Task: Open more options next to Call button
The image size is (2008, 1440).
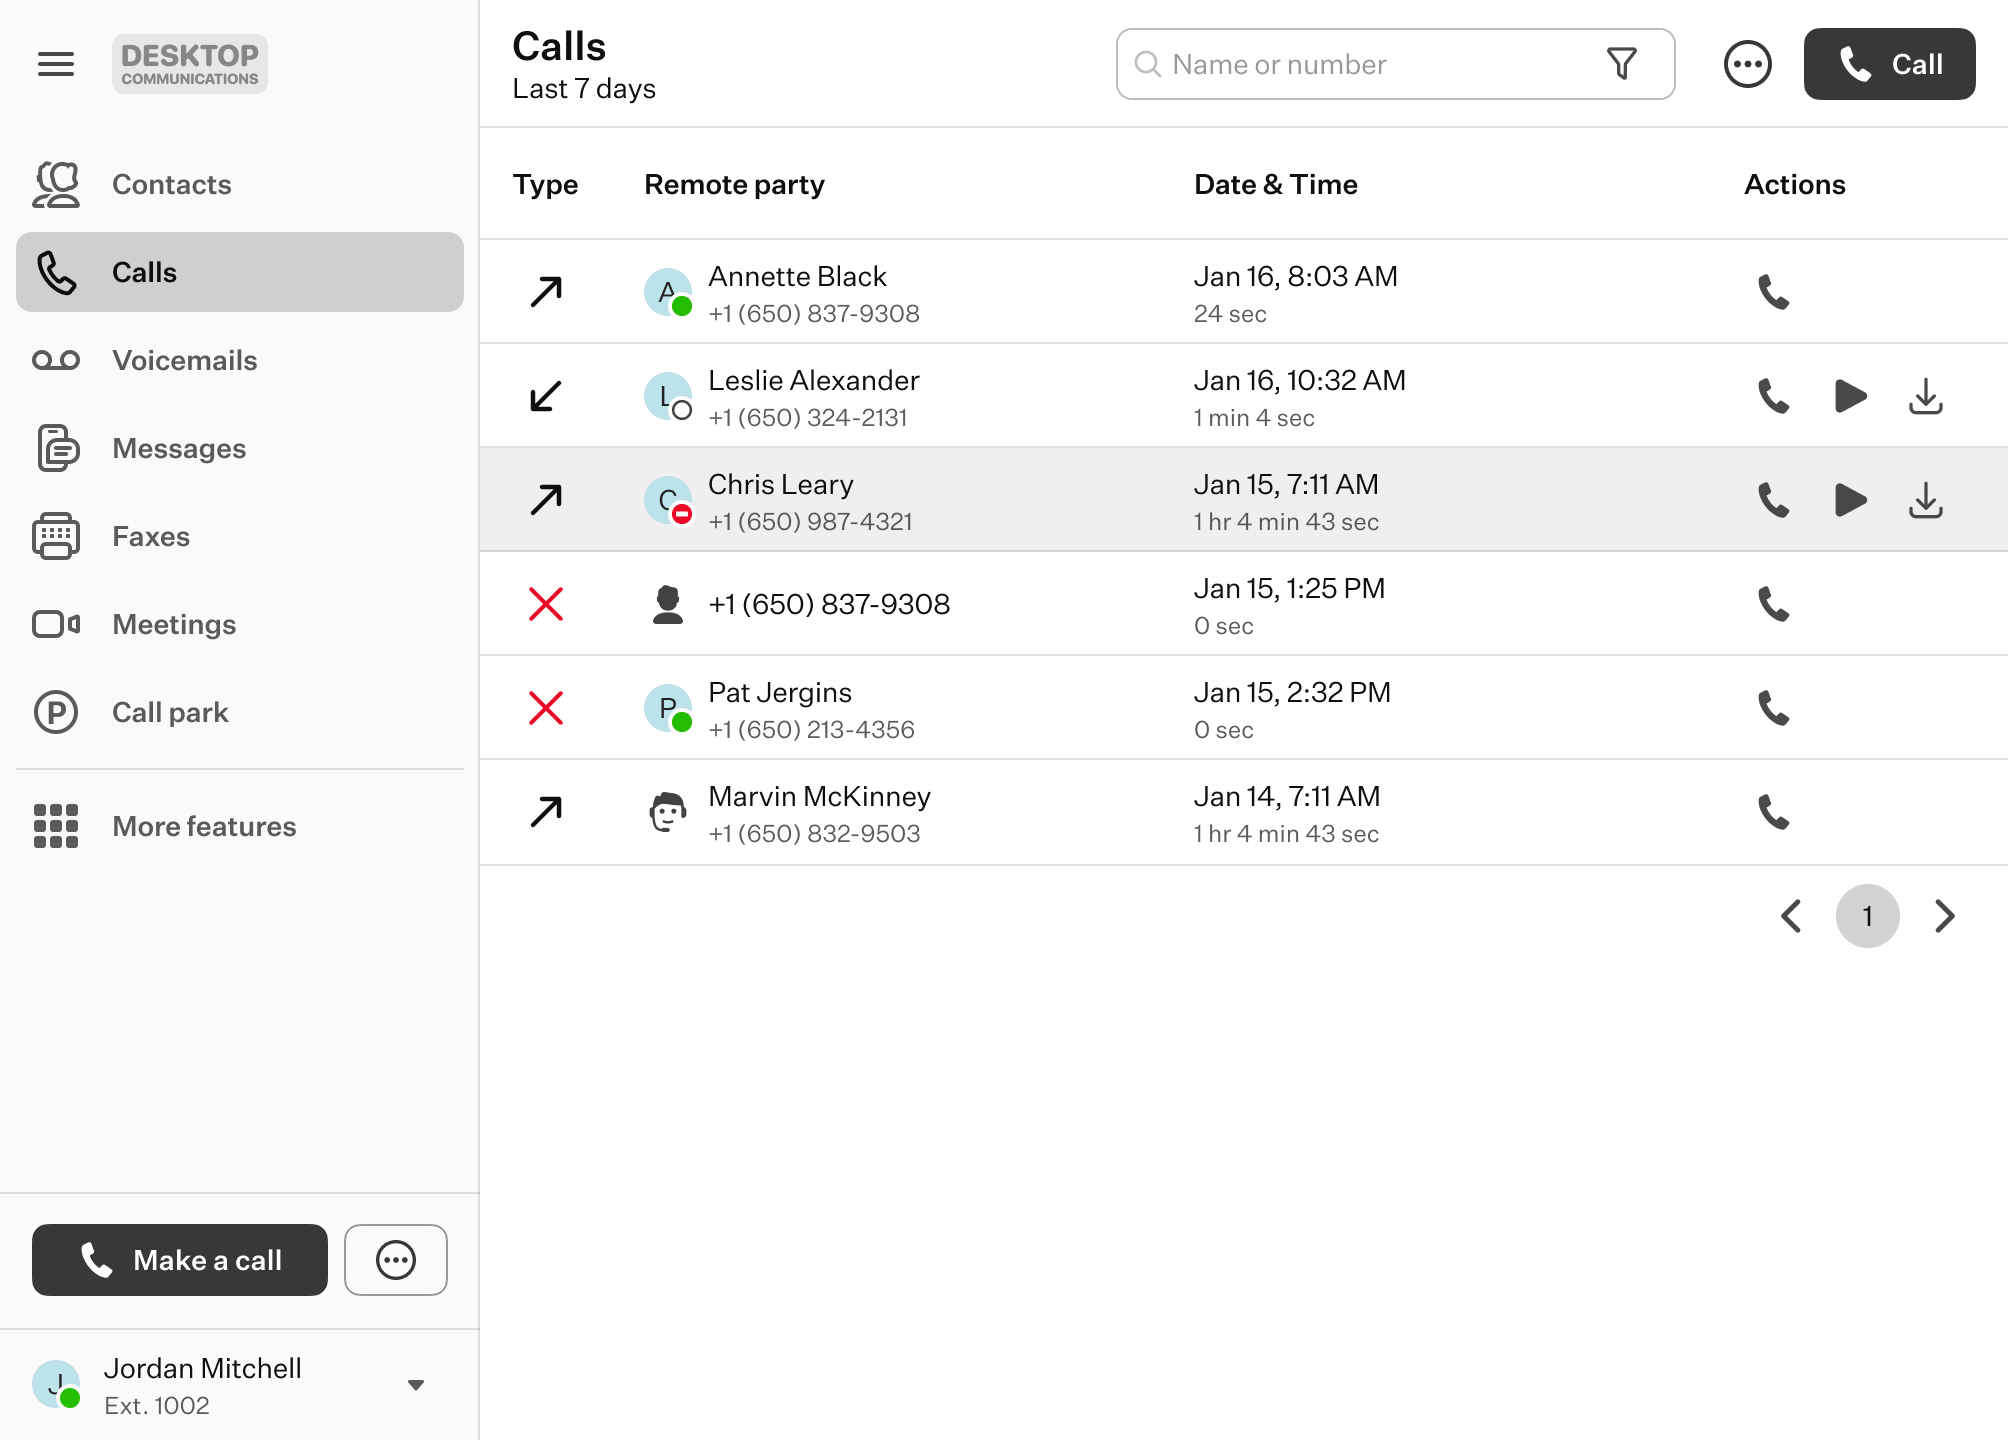Action: (1747, 64)
